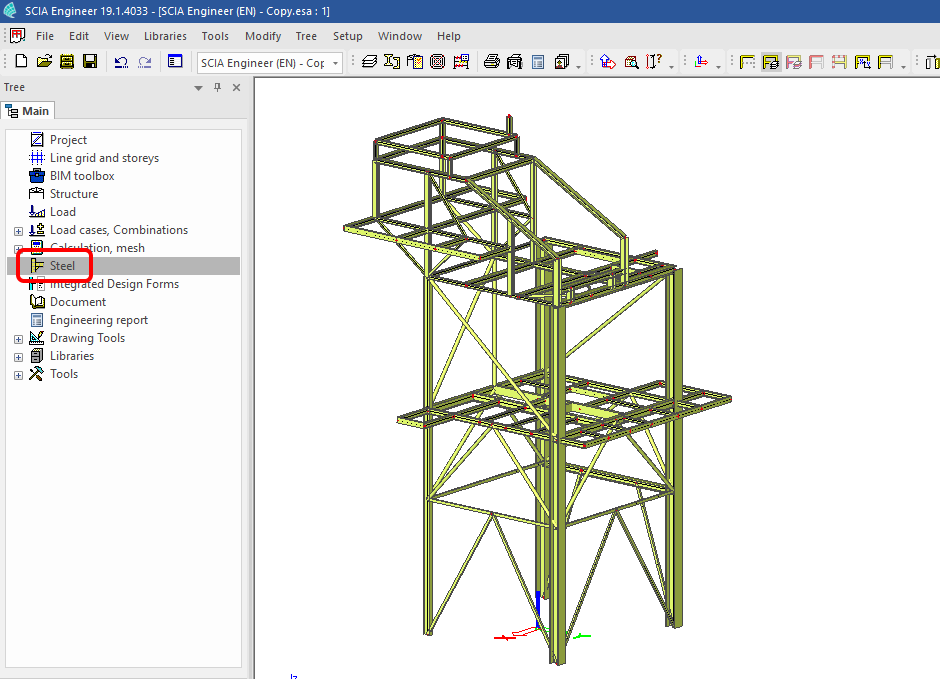This screenshot has width=940, height=679.
Task: Click the Undo arrow icon
Action: (121, 62)
